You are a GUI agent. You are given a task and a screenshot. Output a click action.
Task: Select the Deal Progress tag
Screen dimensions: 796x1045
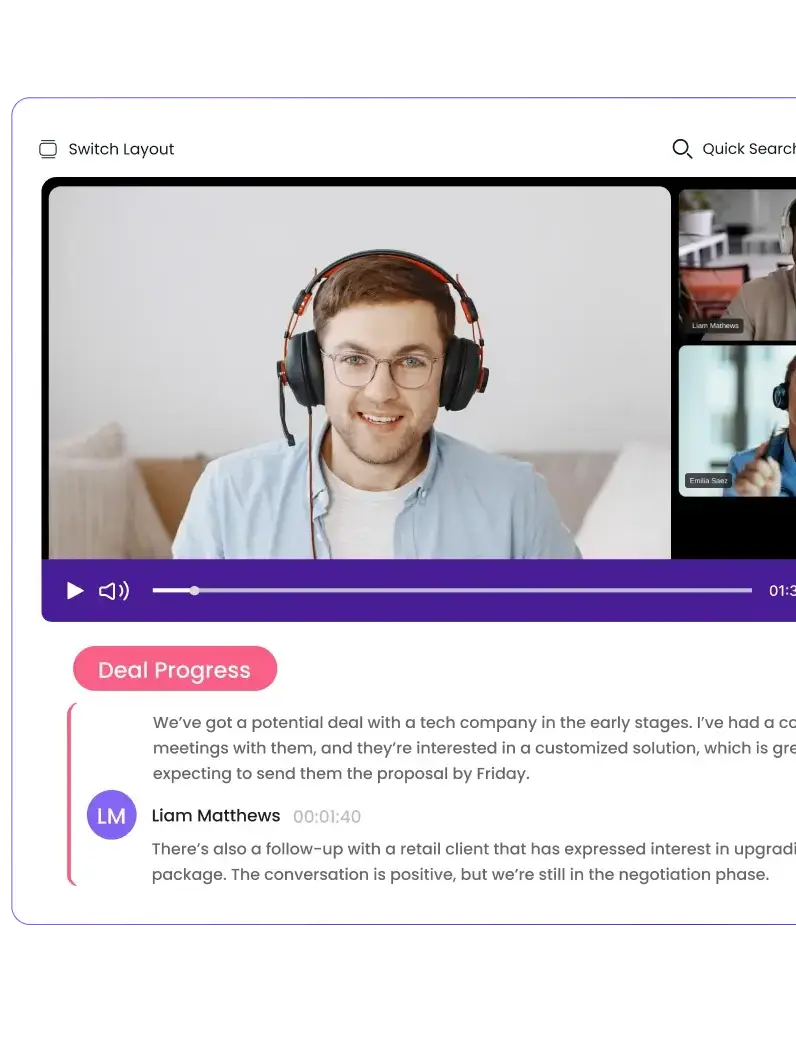[175, 669]
